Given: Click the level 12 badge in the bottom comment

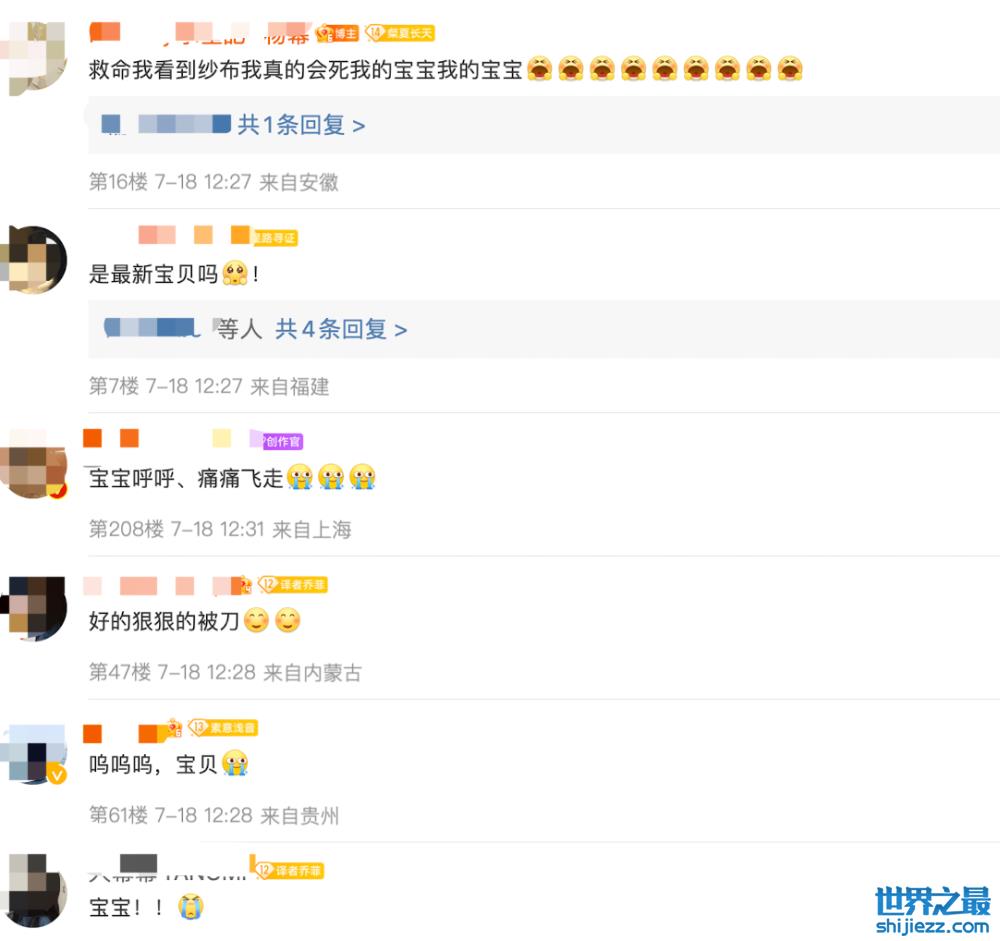Looking at the screenshot, I should point(289,870).
